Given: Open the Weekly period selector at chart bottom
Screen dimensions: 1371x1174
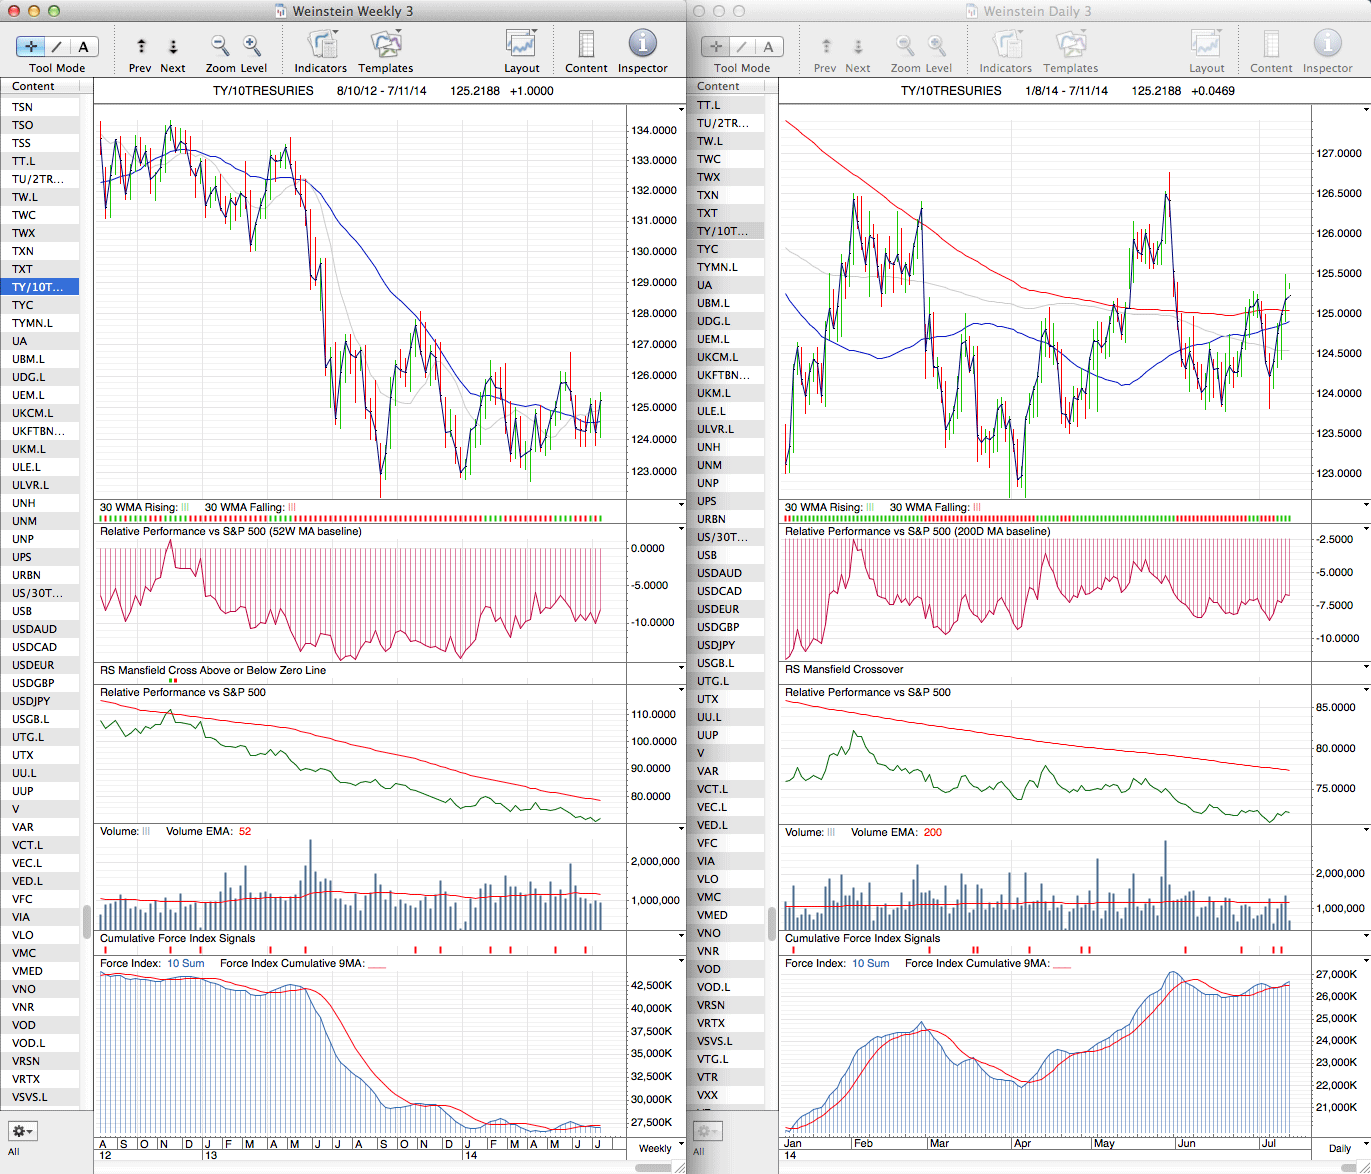Looking at the screenshot, I should (661, 1148).
